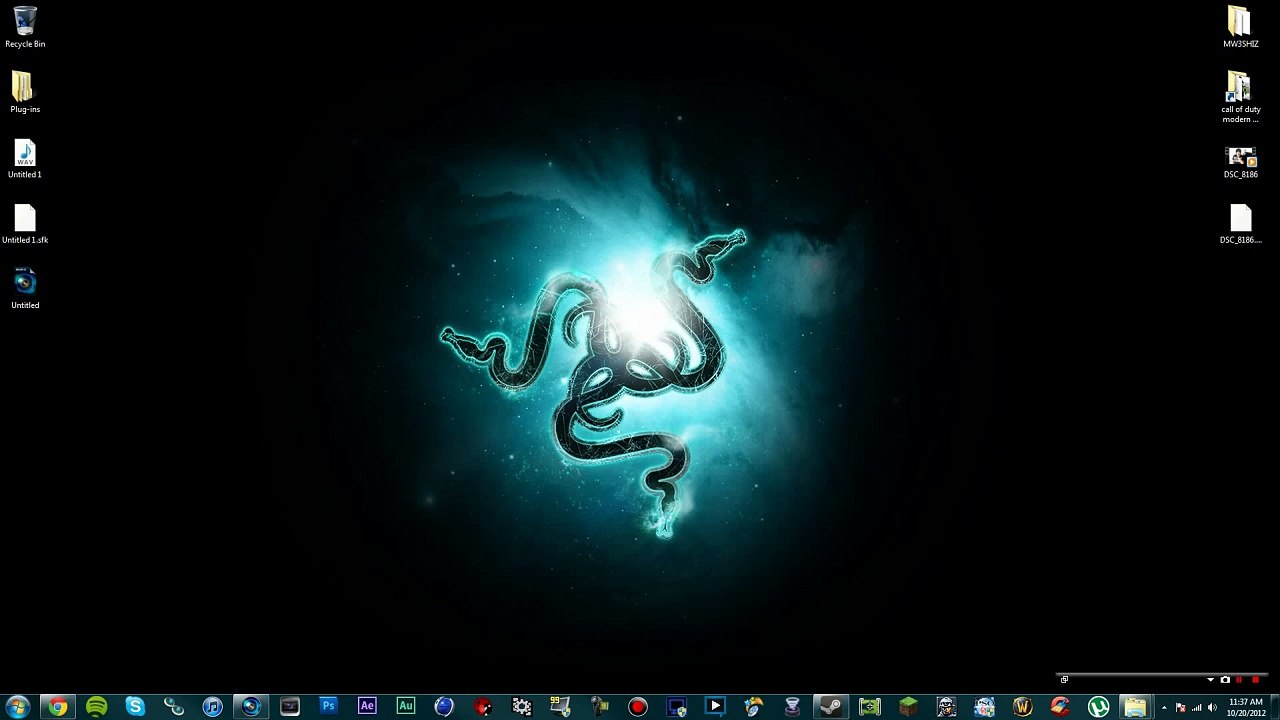Click the Show desktop button
Image resolution: width=1280 pixels, height=720 pixels.
pyautogui.click(x=1274, y=707)
